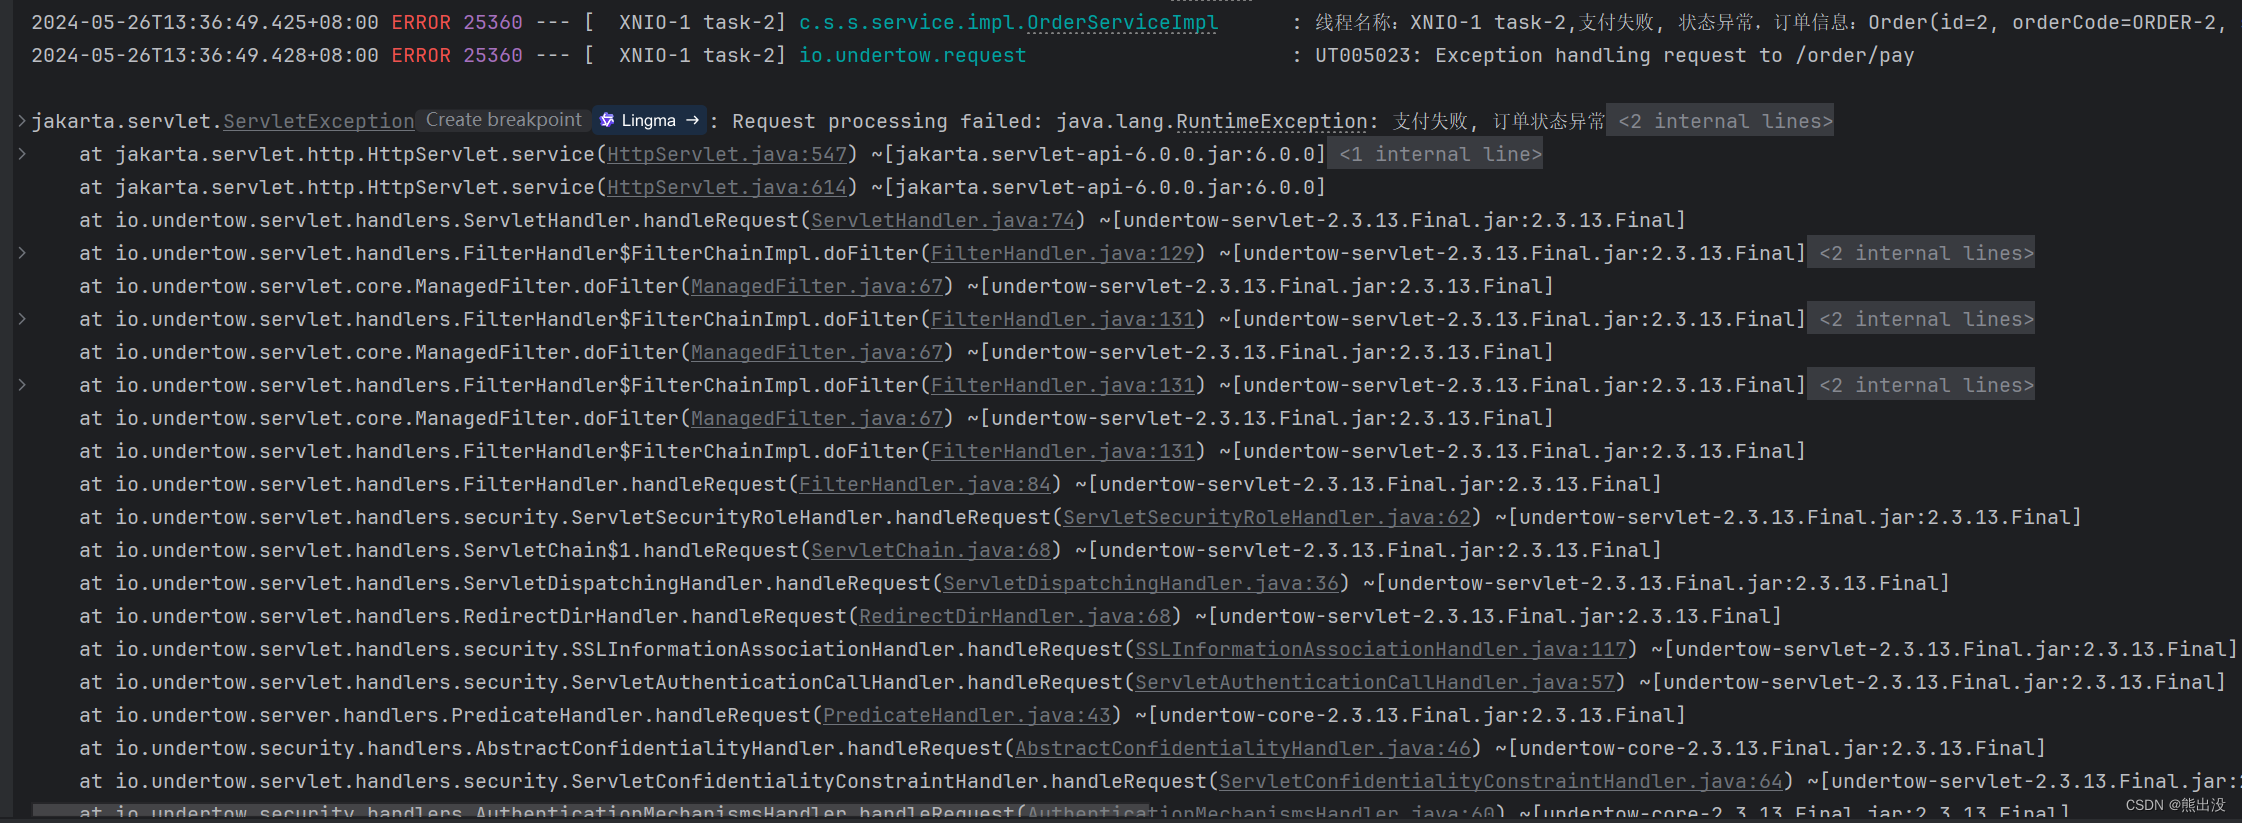The image size is (2242, 823).
Task: Open SSLInformationAssociationHandler.java:117 link
Action: 1381,649
